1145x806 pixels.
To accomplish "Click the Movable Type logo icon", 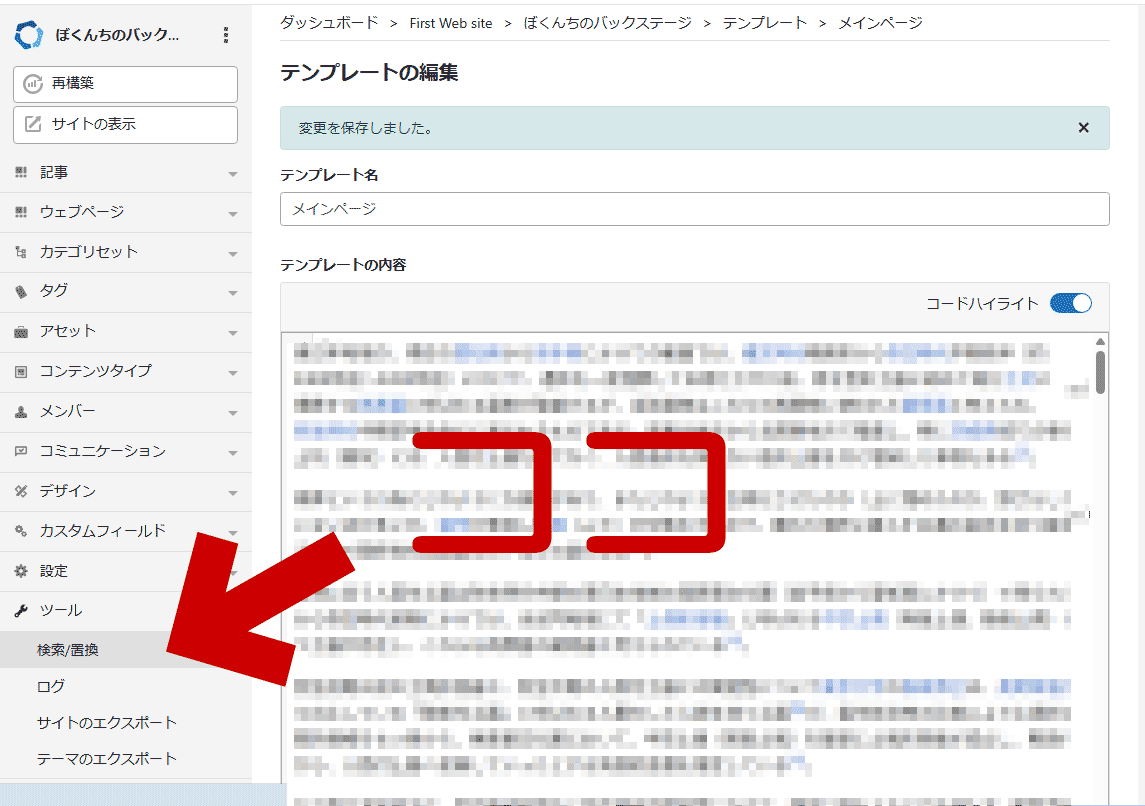I will 29,36.
